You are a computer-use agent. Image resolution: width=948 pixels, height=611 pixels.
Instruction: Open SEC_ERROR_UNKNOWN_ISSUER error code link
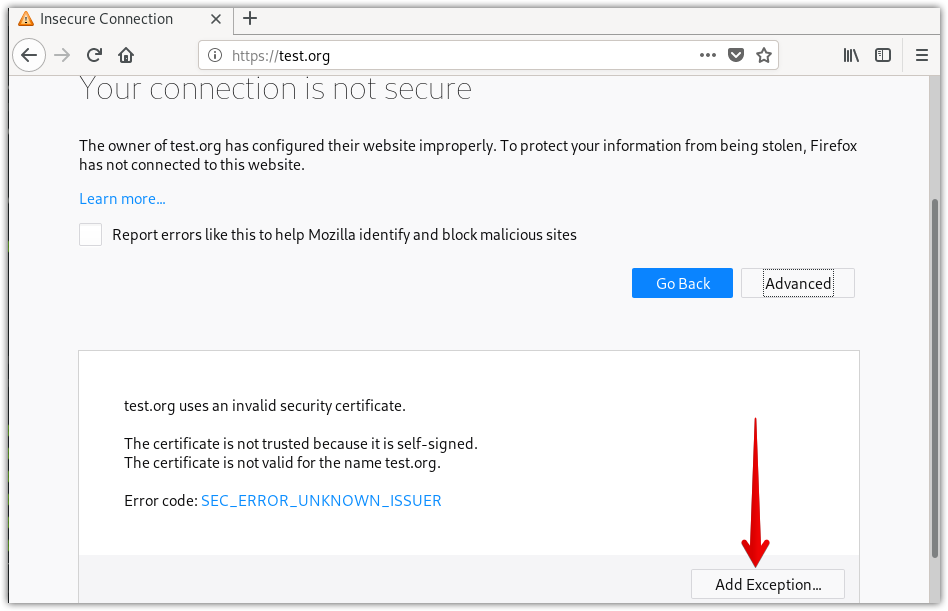[x=321, y=501]
